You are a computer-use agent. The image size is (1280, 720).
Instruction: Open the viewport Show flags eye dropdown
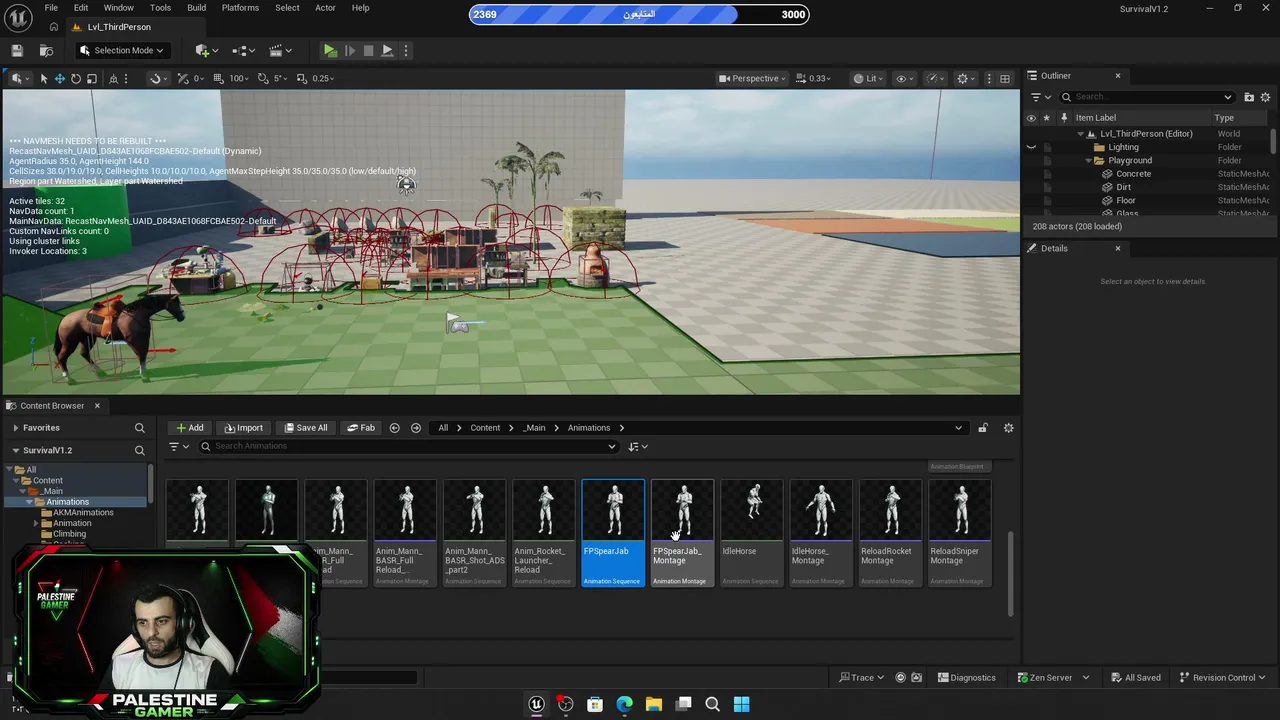coord(904,78)
